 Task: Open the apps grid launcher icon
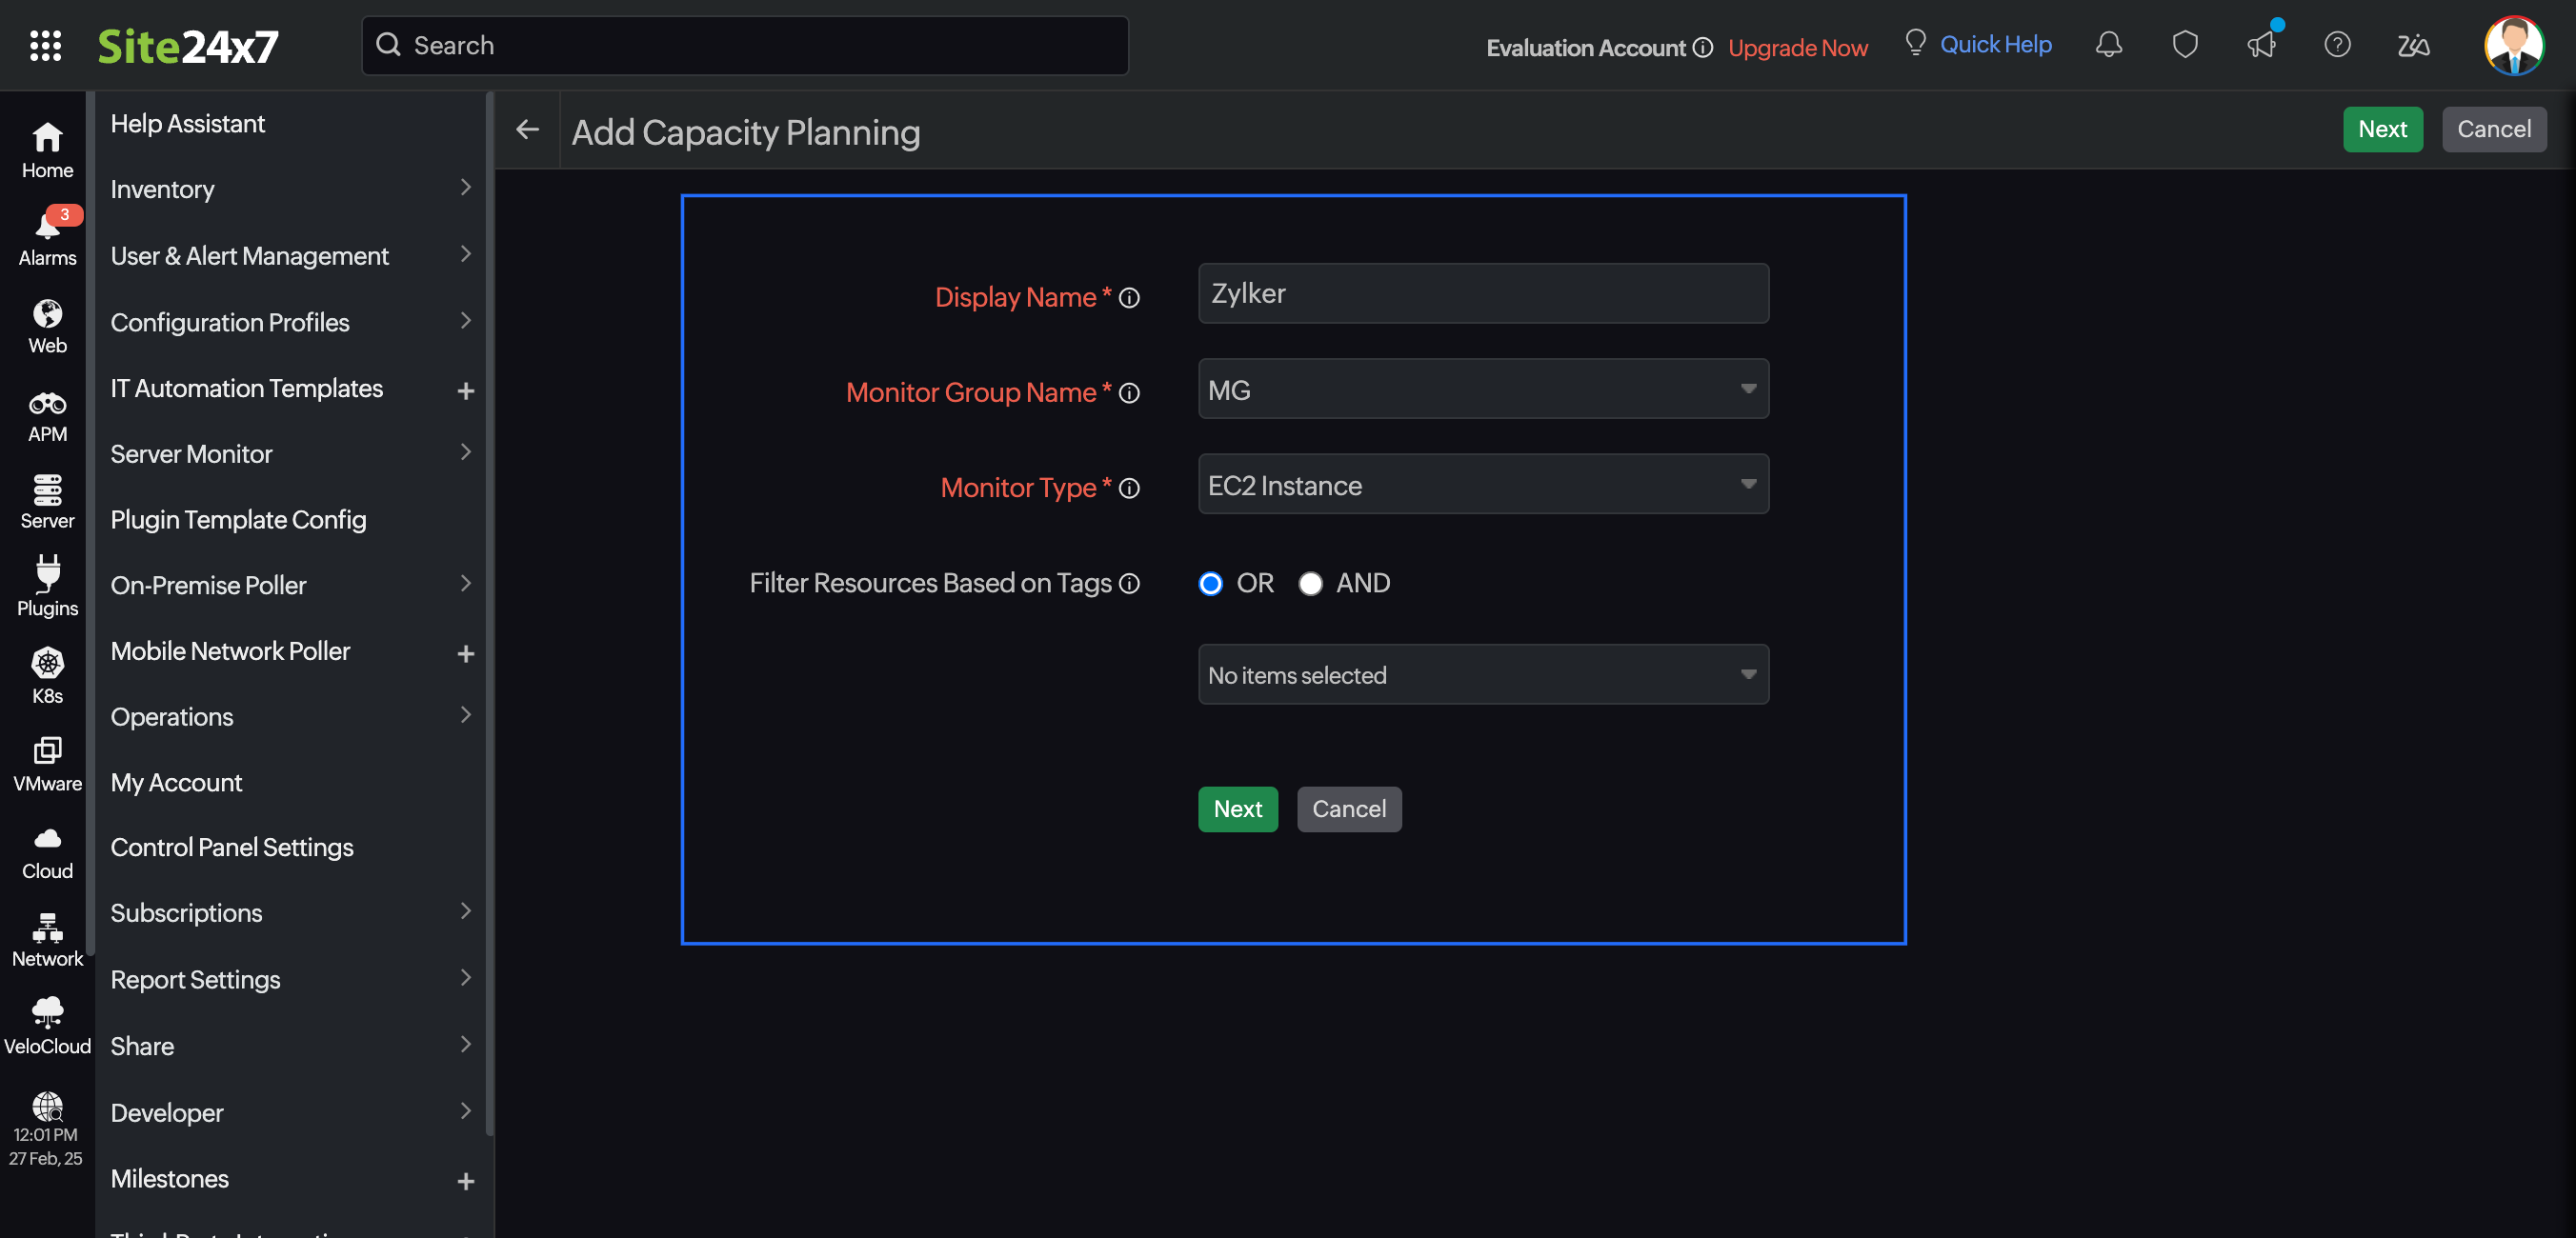pos(45,45)
